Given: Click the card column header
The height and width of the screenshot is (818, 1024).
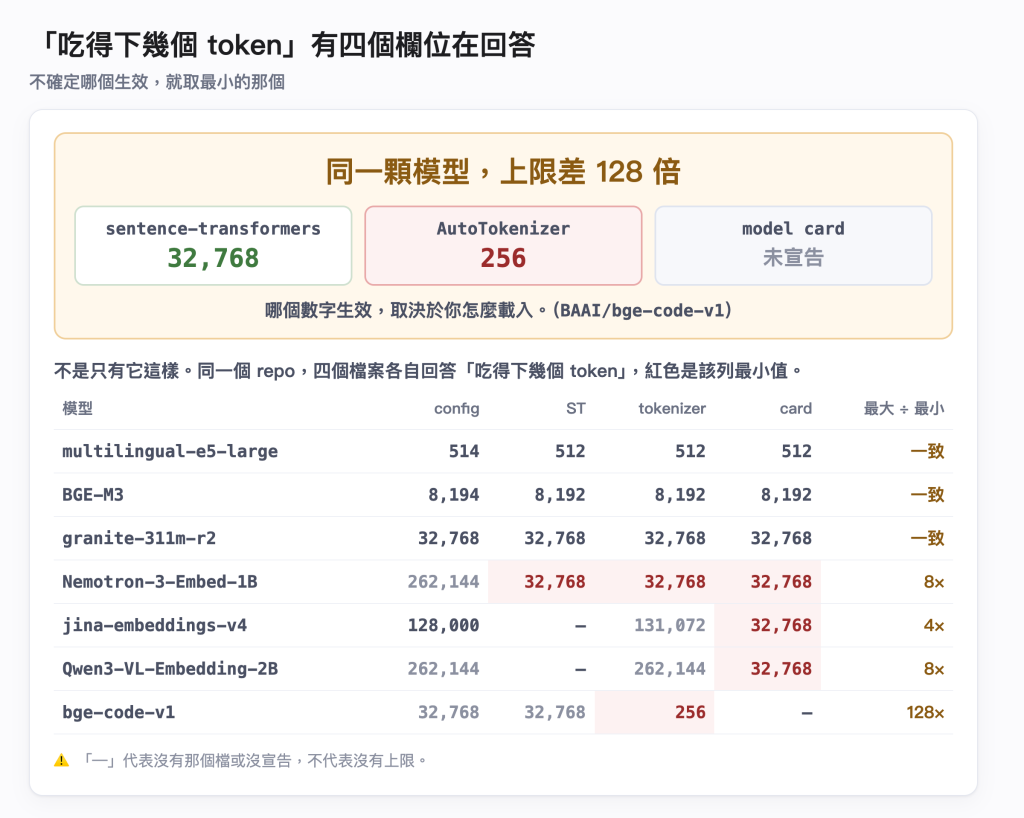Looking at the screenshot, I should 795,409.
